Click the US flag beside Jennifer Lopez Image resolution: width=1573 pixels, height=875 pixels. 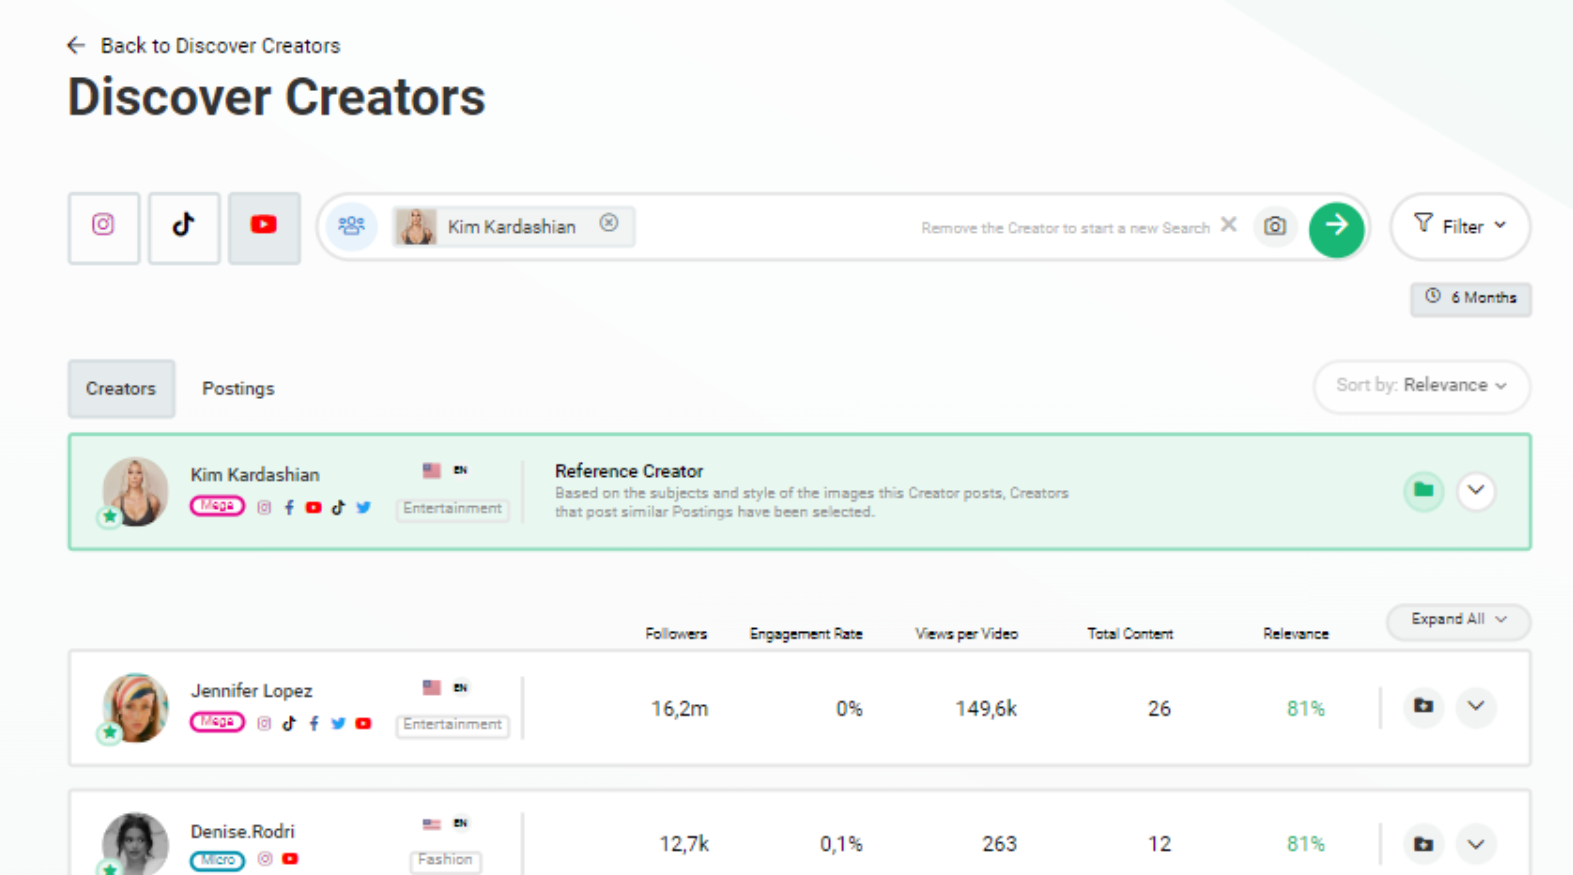[431, 687]
